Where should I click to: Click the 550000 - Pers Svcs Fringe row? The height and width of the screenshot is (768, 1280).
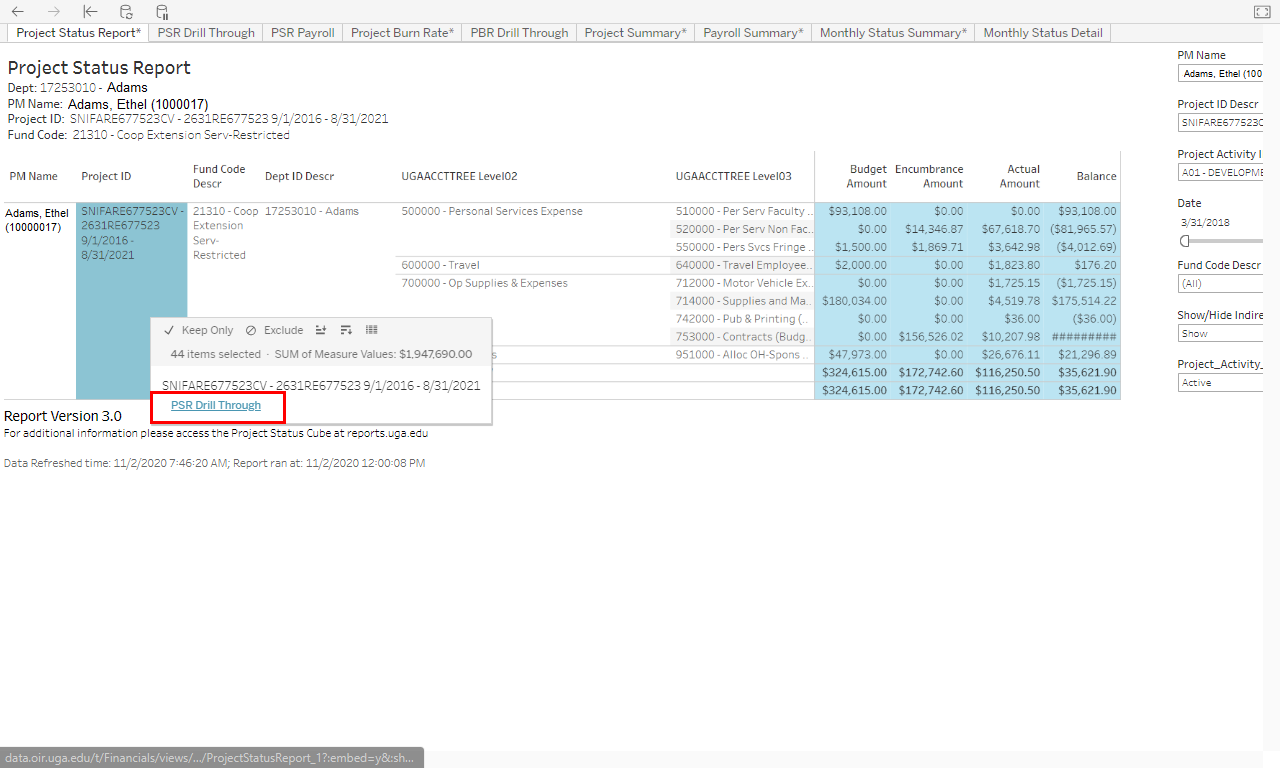(x=744, y=247)
